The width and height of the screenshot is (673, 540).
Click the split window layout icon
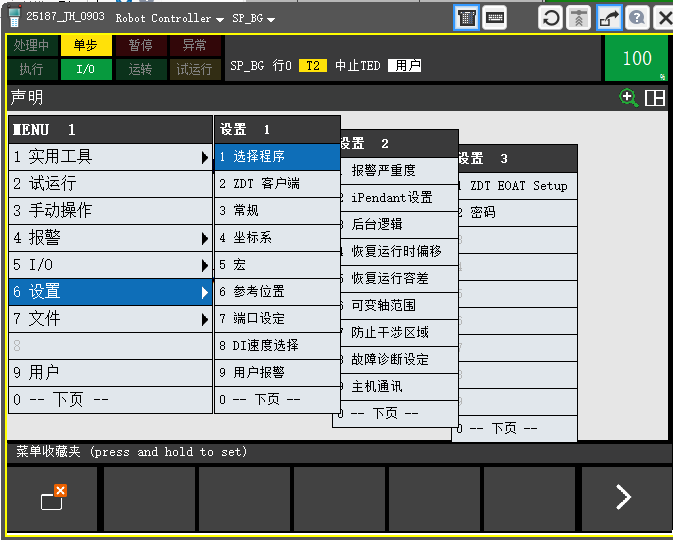click(655, 97)
